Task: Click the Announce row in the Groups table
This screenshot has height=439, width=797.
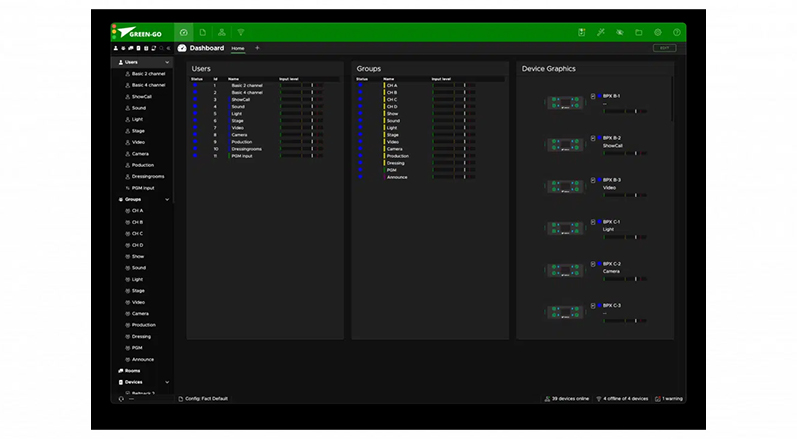Action: (x=430, y=177)
